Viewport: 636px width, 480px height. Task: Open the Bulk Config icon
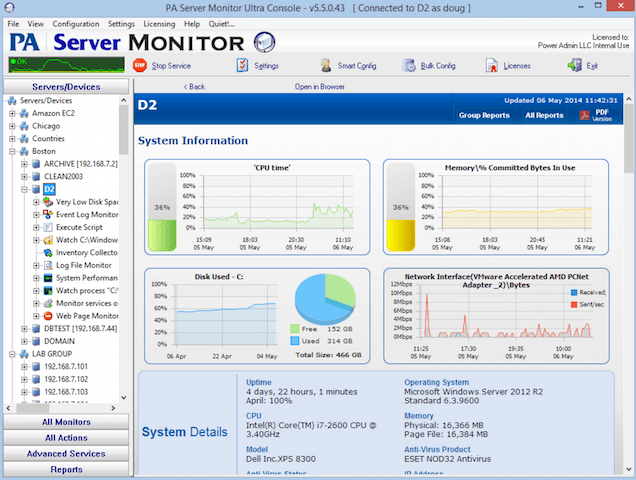pyautogui.click(x=409, y=65)
